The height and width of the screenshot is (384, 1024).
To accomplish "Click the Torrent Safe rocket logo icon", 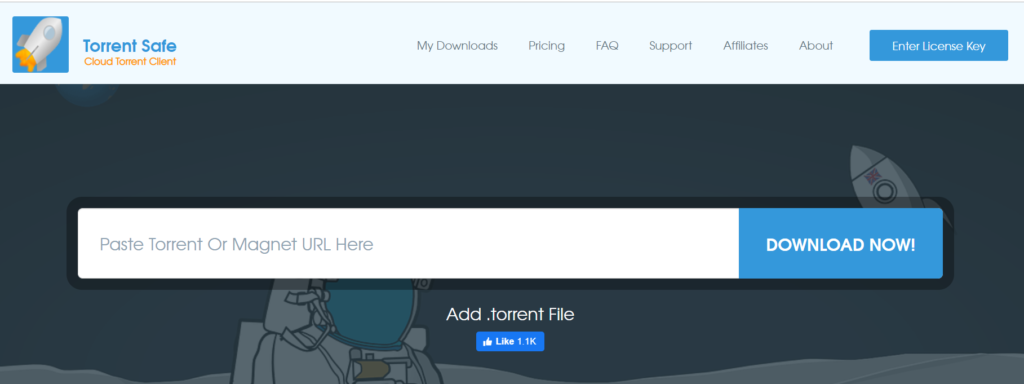I will pos(40,44).
